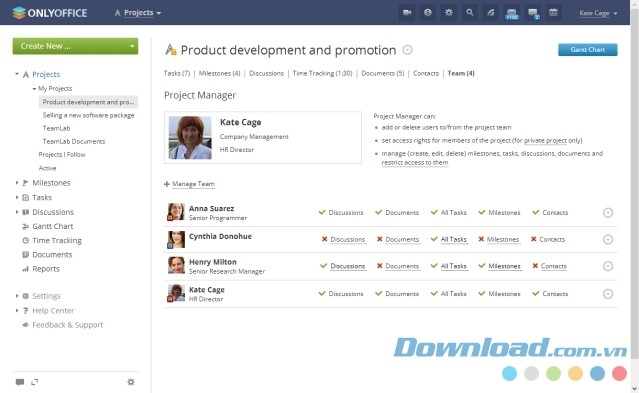Click the Milestones flag icon in sidebar
The image size is (639, 393).
[x=25, y=183]
